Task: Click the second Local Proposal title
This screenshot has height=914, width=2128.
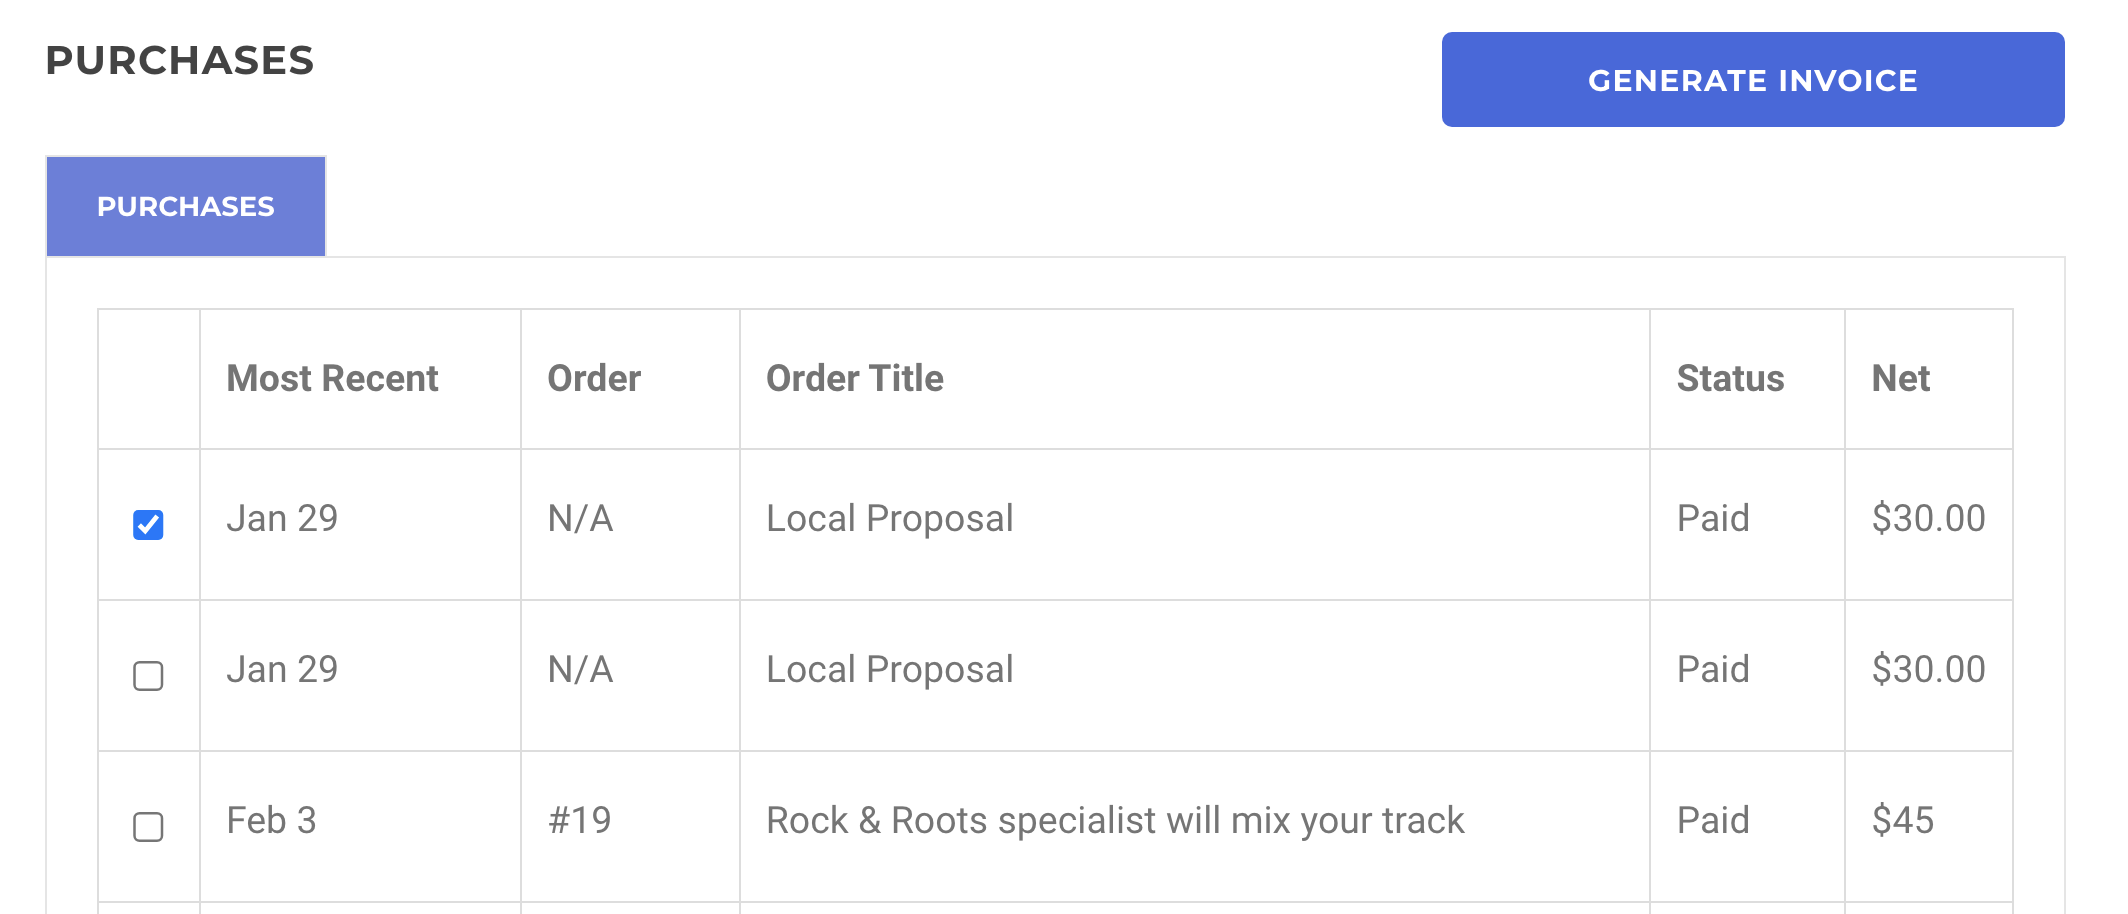Action: click(889, 669)
